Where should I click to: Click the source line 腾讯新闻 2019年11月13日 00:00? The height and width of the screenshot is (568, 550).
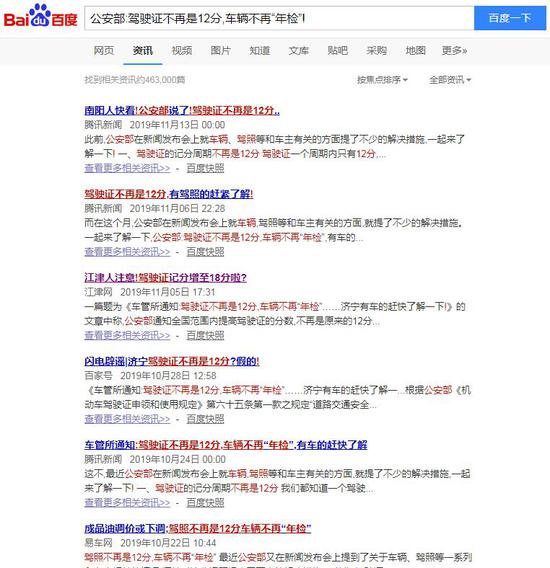(x=155, y=125)
